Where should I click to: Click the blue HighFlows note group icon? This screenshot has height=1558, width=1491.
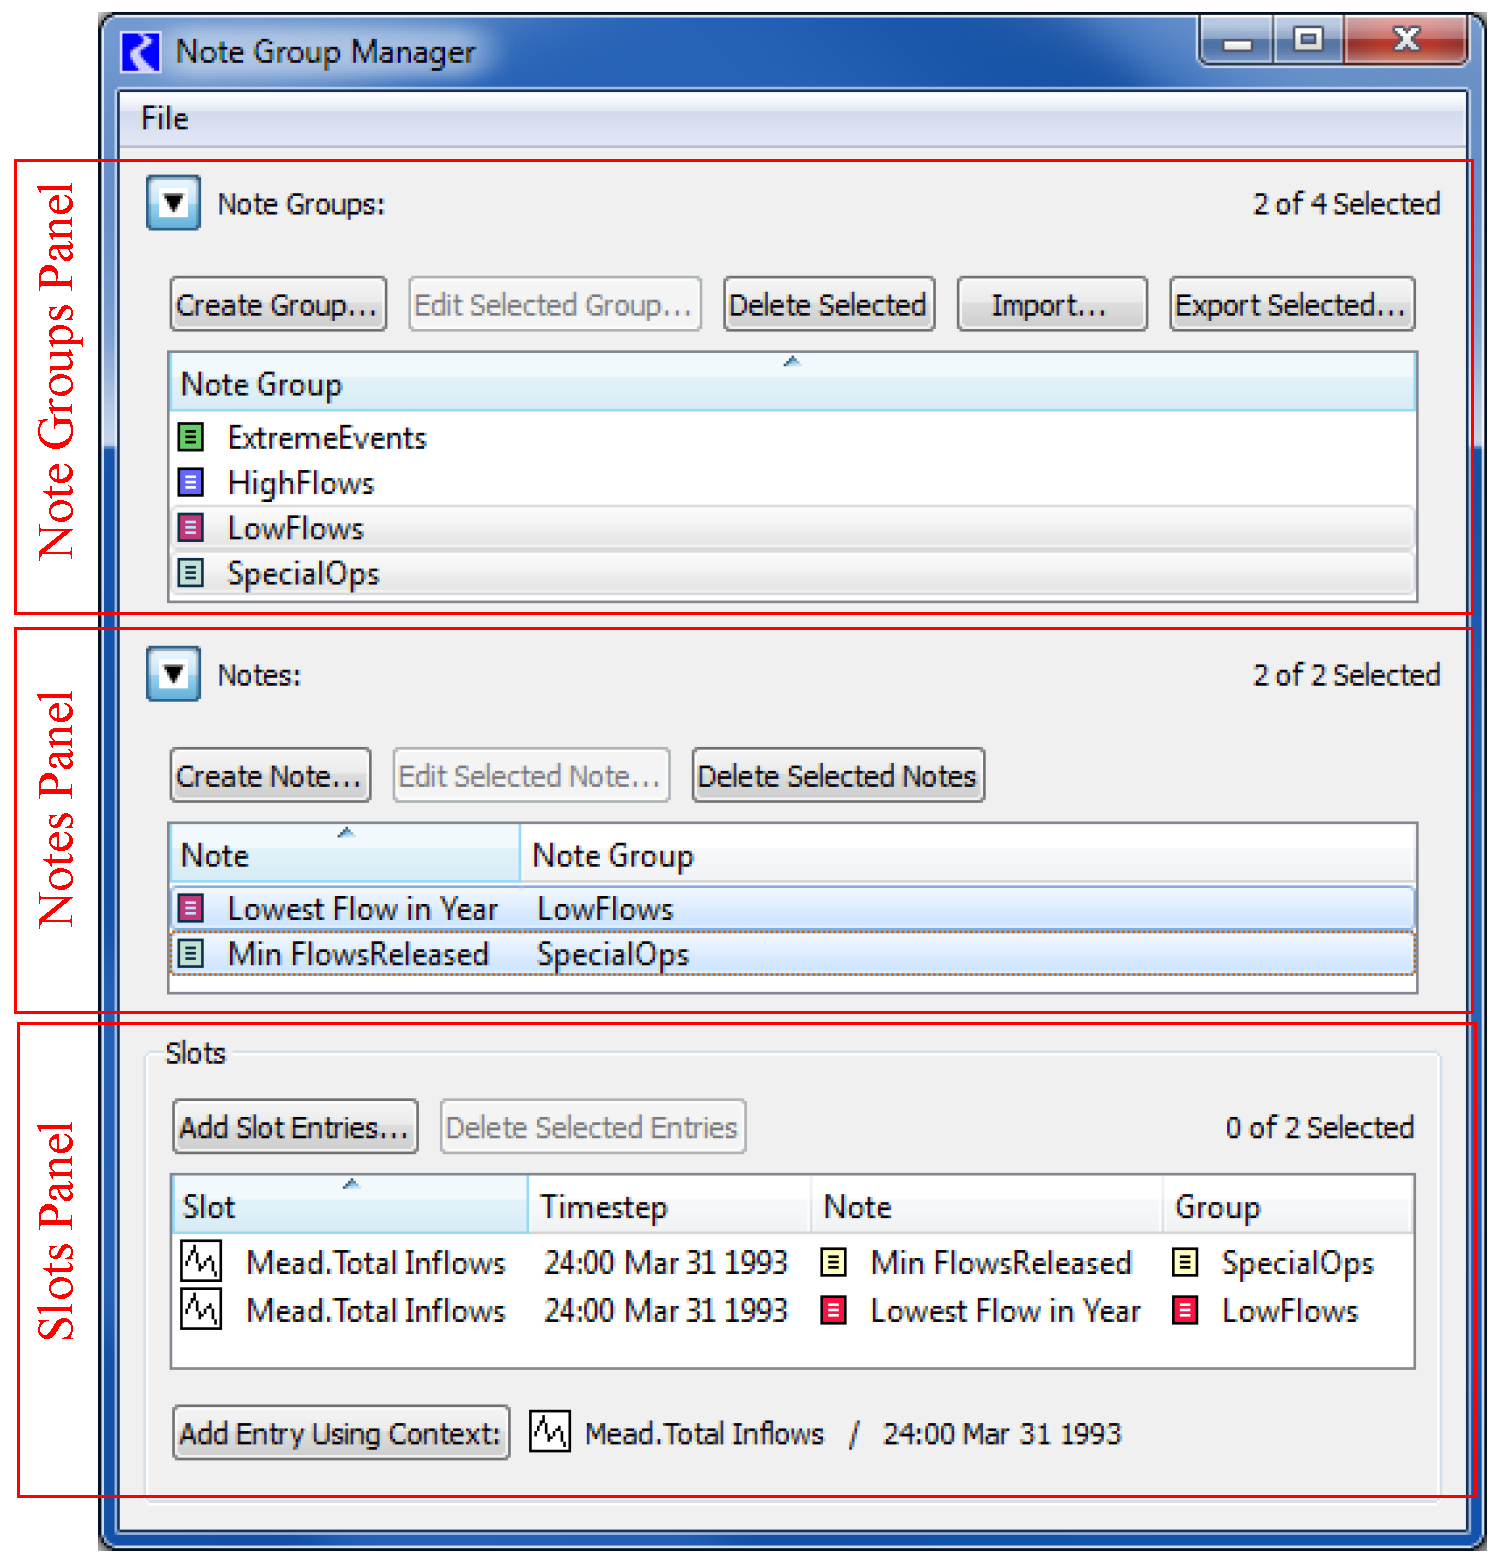pos(190,483)
